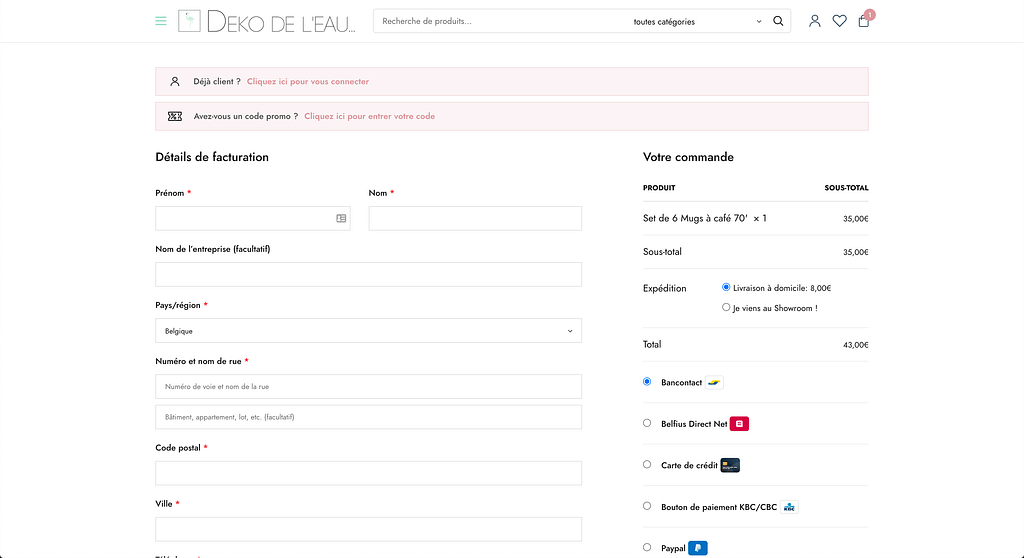
Task: Click the search magnifier icon
Action: click(778, 21)
